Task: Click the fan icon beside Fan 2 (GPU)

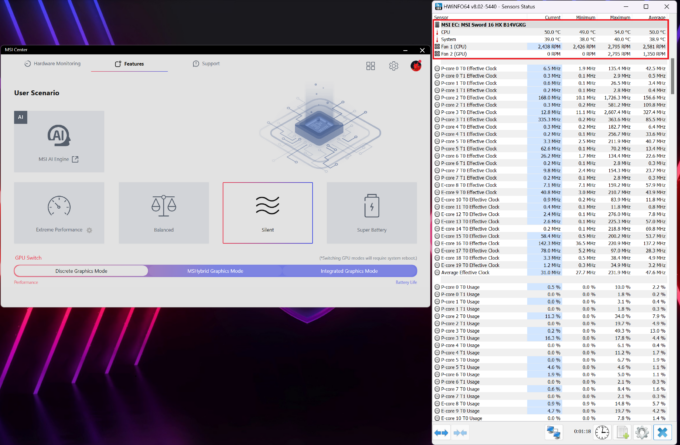Action: tap(437, 54)
